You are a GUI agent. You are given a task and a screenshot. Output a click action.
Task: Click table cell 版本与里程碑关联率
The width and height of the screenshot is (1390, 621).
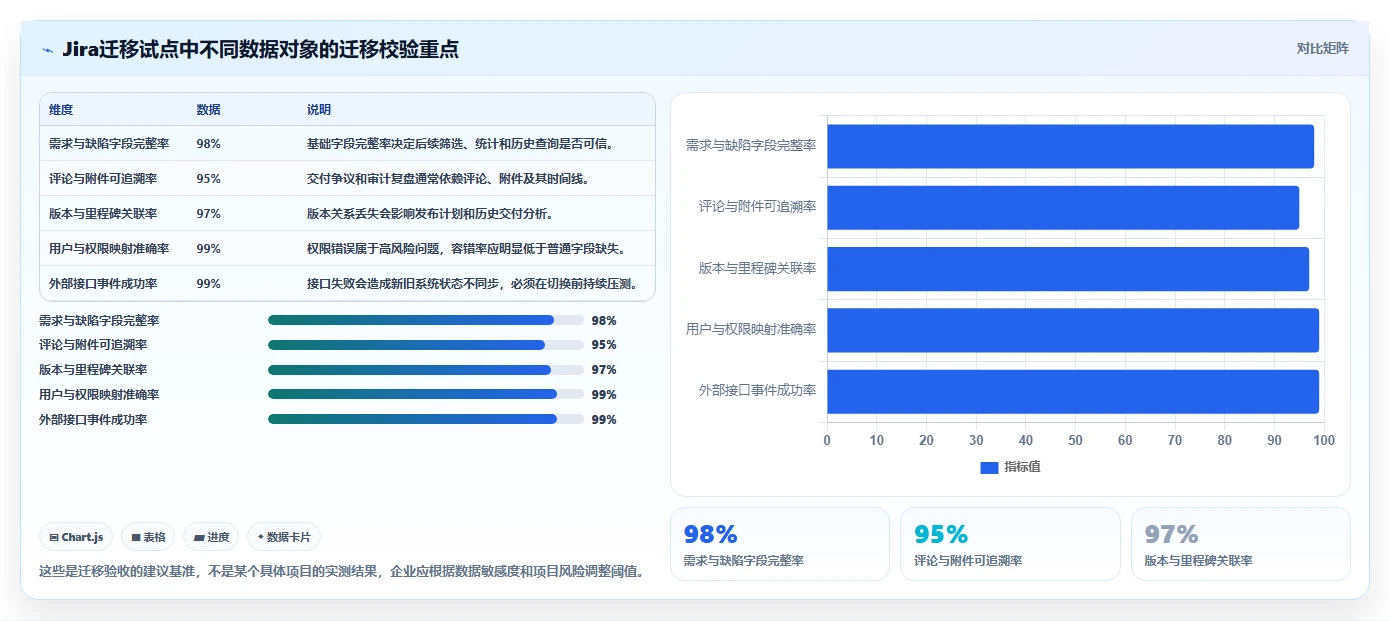pyautogui.click(x=103, y=214)
